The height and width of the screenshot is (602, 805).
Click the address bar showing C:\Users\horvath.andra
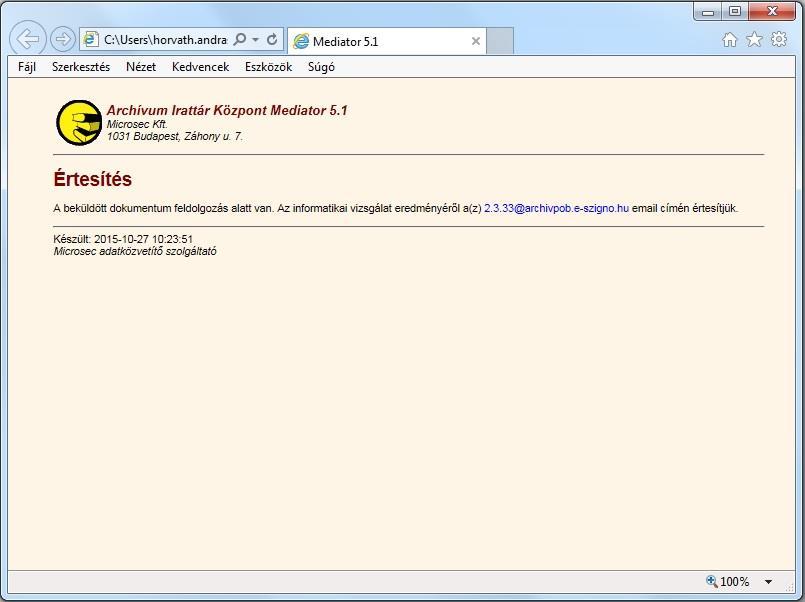point(165,40)
